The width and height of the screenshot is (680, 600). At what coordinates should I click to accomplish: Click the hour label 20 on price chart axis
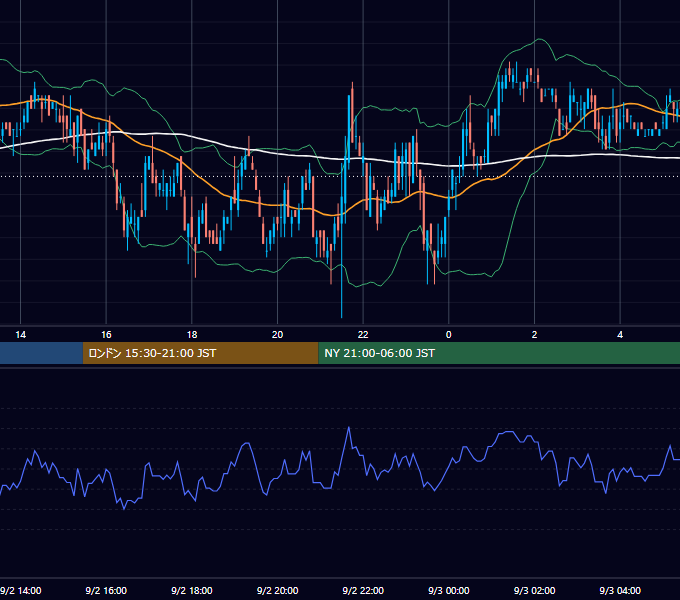click(x=278, y=335)
